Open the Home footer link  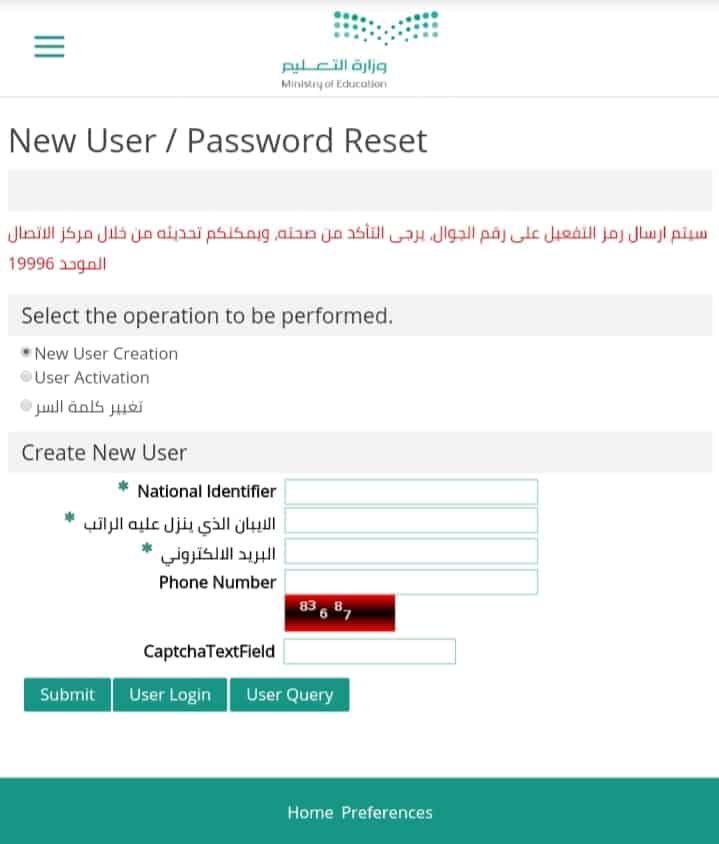[310, 812]
